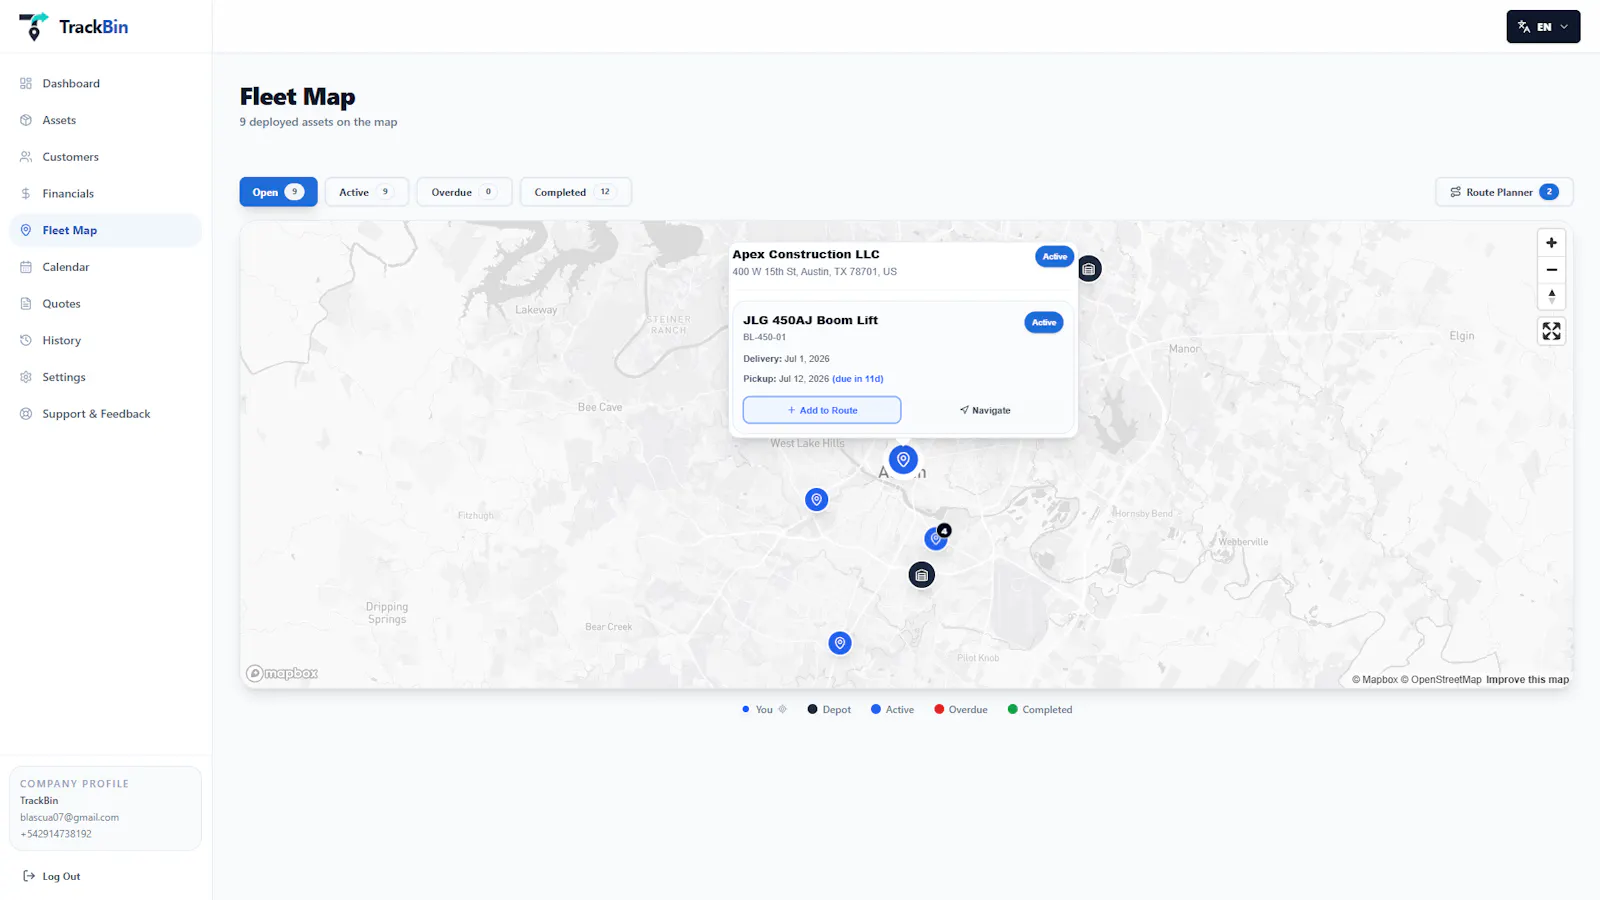The image size is (1600, 900).
Task: Select the clustered asset pin with badge
Action: [936, 538]
